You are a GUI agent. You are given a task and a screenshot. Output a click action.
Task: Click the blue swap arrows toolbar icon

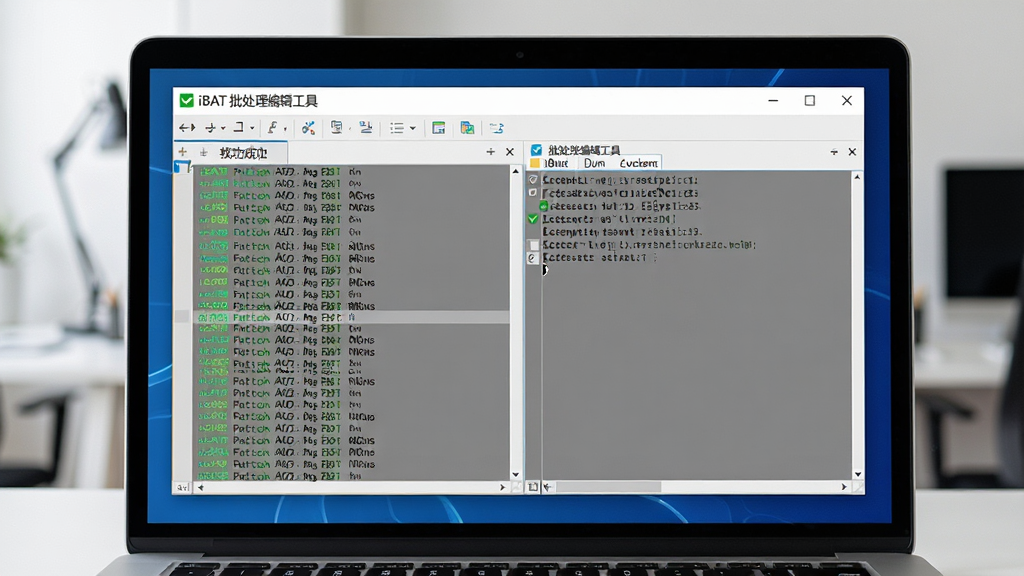(x=496, y=128)
